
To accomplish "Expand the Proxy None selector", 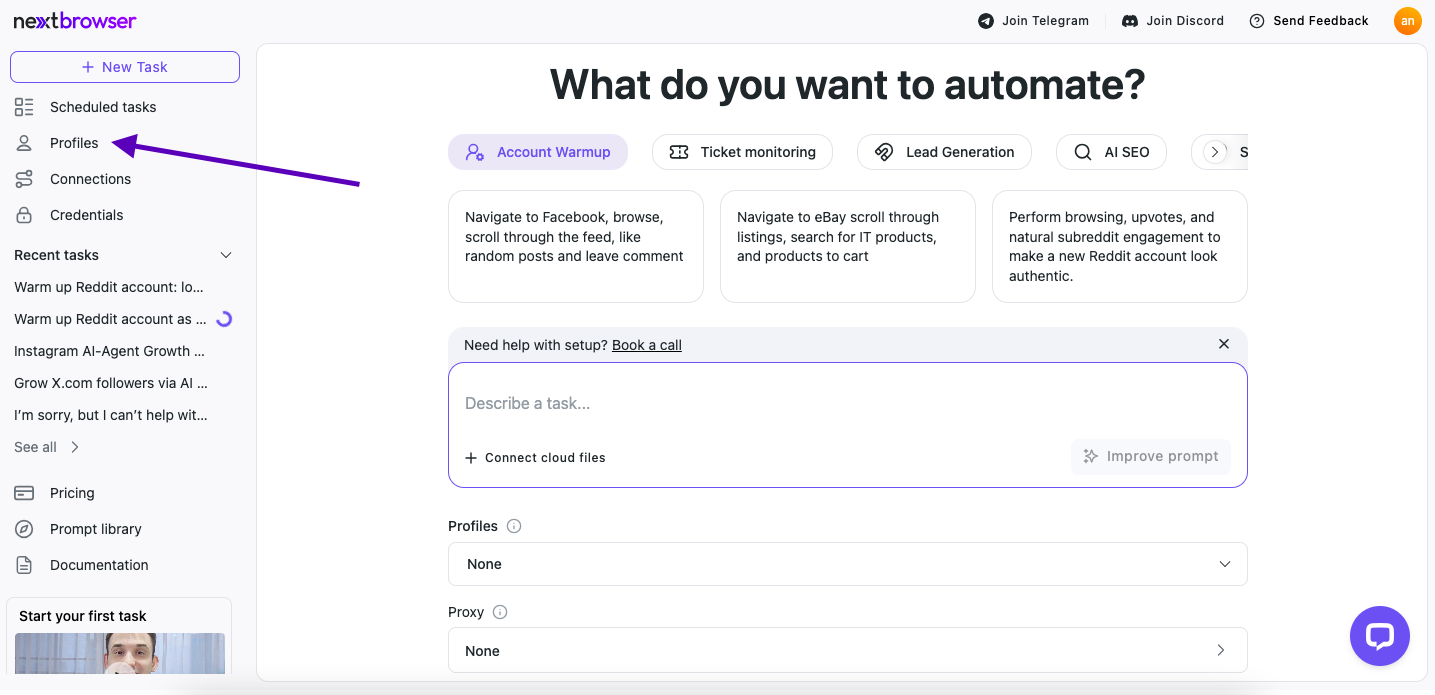I will 848,650.
